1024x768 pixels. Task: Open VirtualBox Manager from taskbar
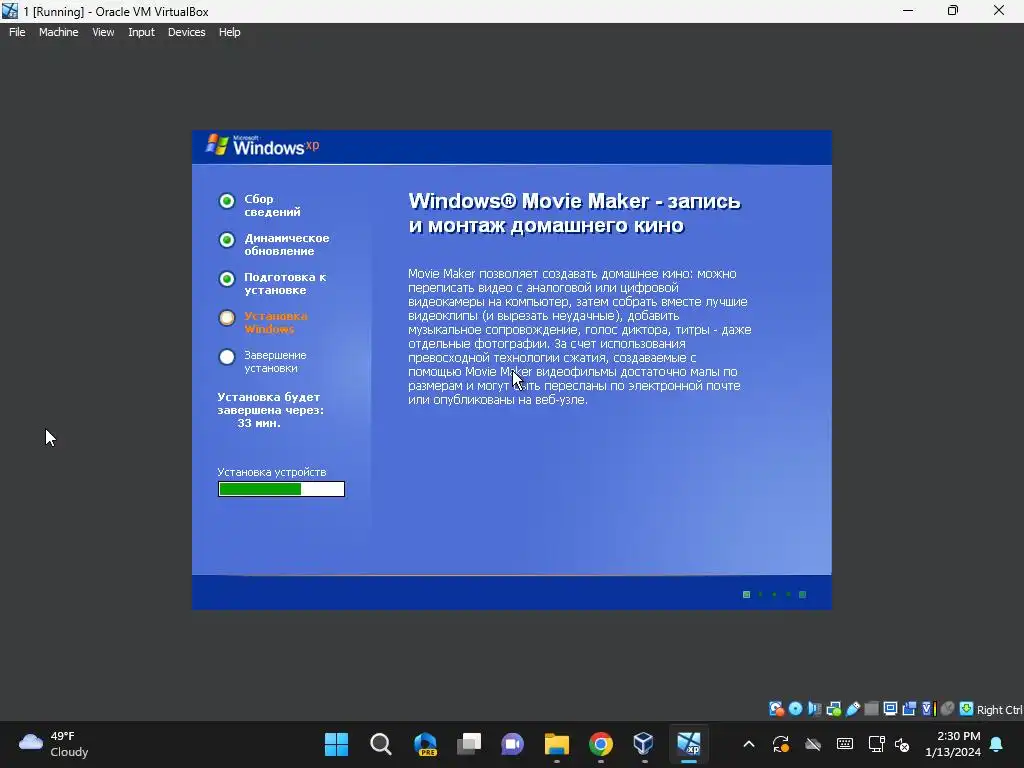644,744
